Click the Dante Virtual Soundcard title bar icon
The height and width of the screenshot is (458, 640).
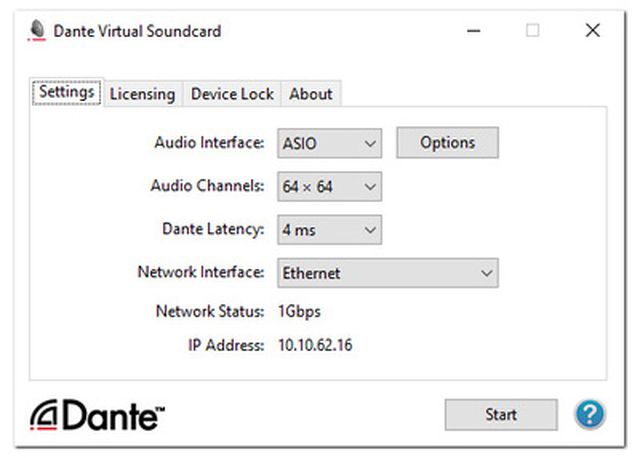click(x=37, y=30)
